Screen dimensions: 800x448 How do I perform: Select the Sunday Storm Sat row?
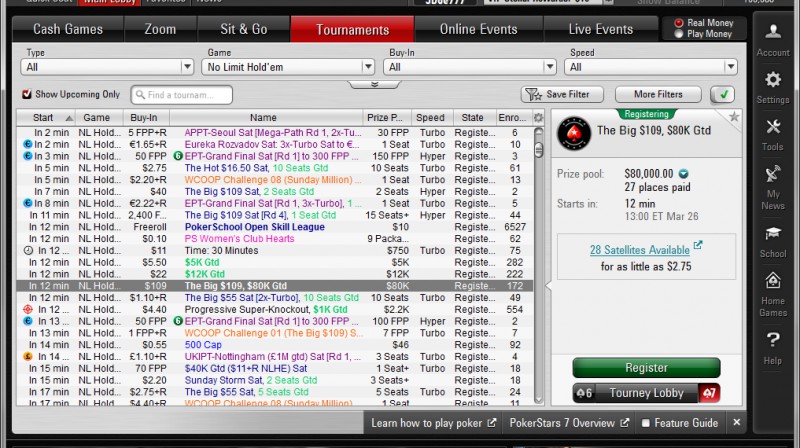275,380
